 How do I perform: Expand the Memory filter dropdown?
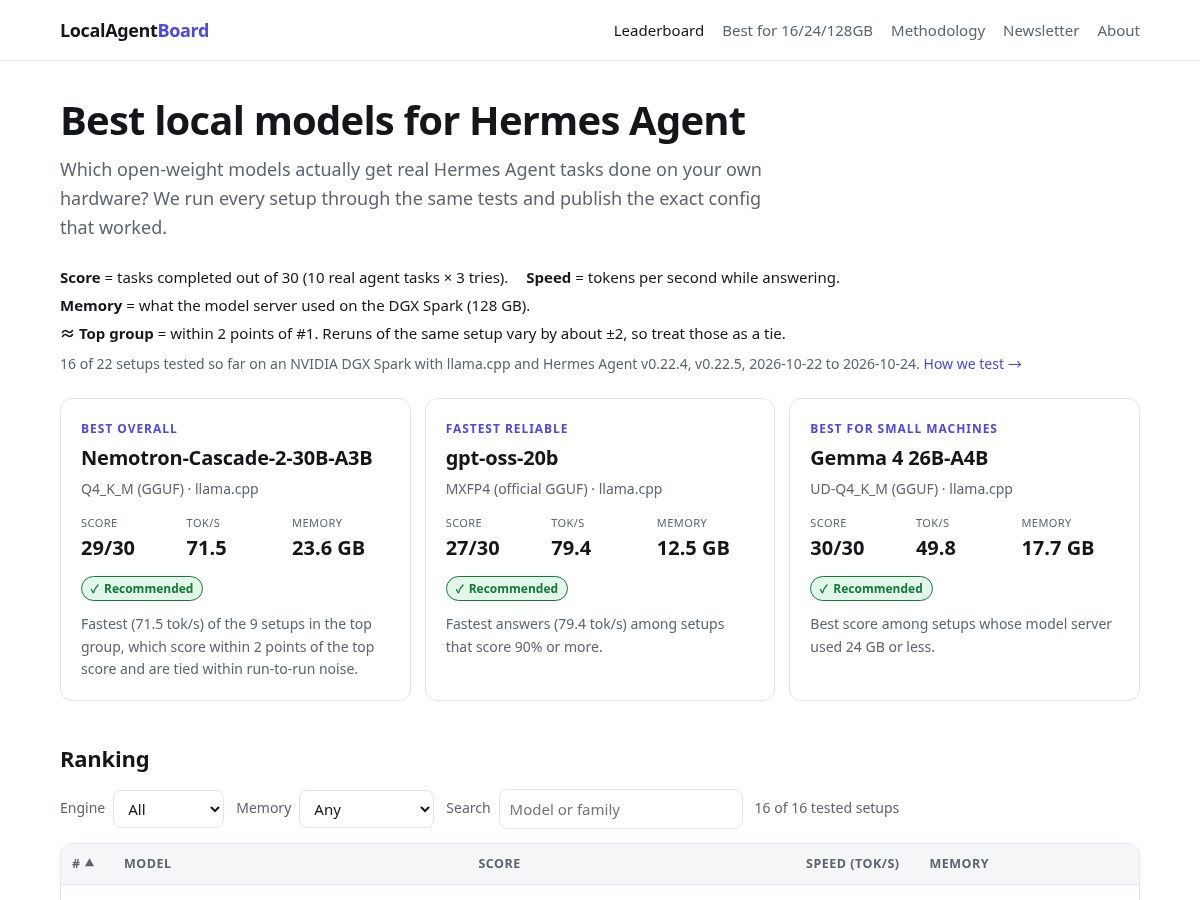click(x=366, y=809)
